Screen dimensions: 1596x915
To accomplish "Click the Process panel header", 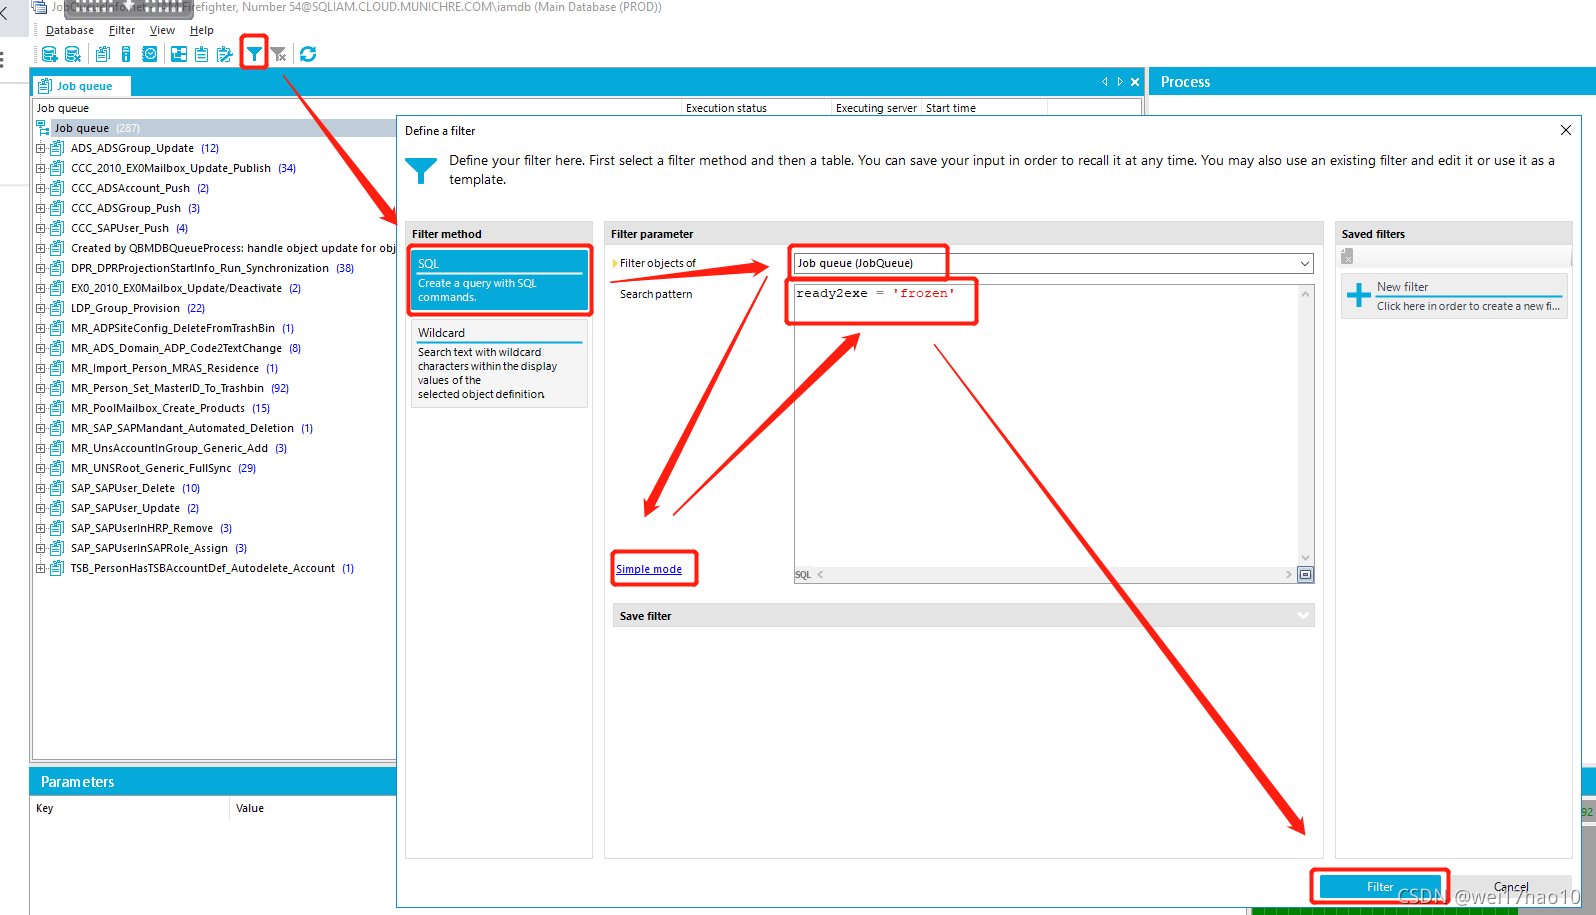I will tap(1372, 82).
